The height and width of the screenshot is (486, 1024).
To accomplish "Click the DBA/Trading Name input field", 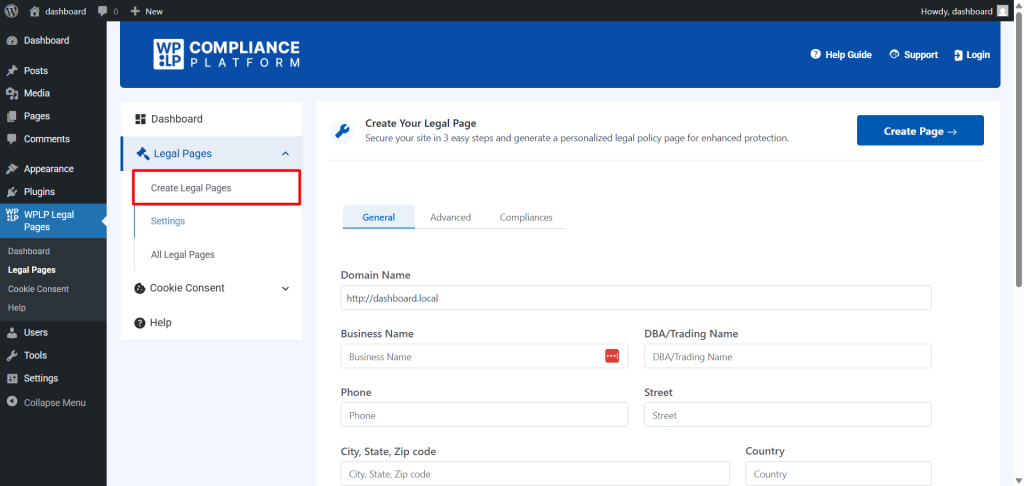I will 788,356.
